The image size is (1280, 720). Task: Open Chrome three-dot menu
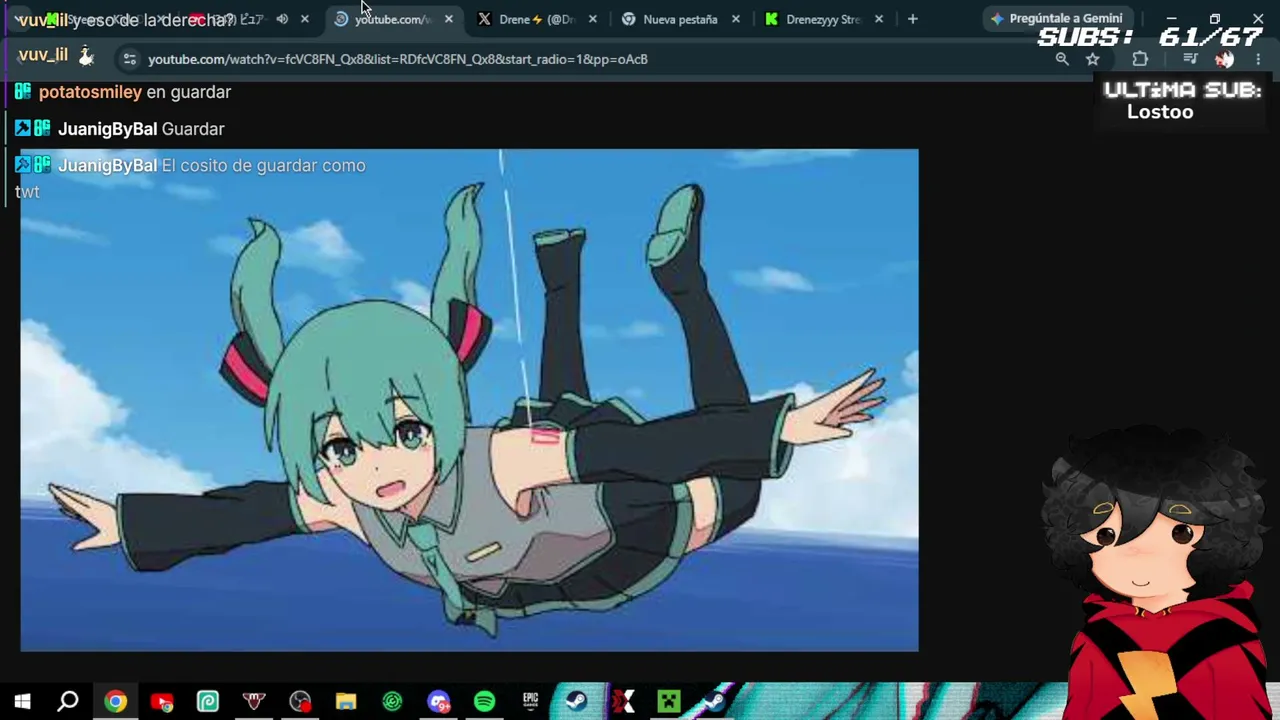coord(1258,59)
